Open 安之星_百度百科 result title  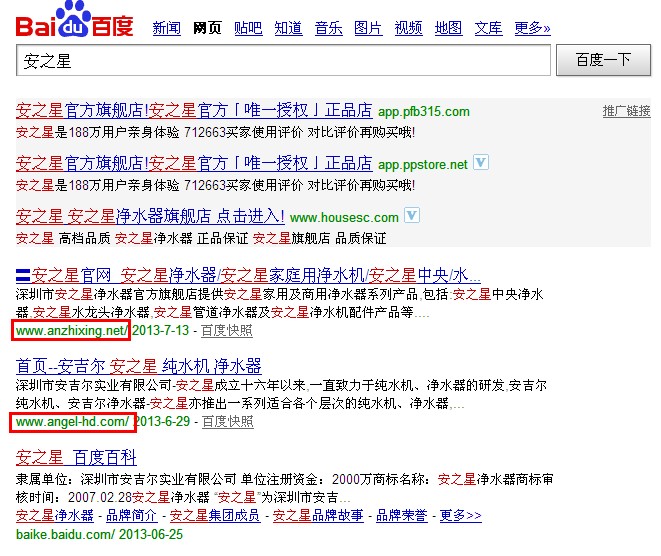click(x=76, y=457)
